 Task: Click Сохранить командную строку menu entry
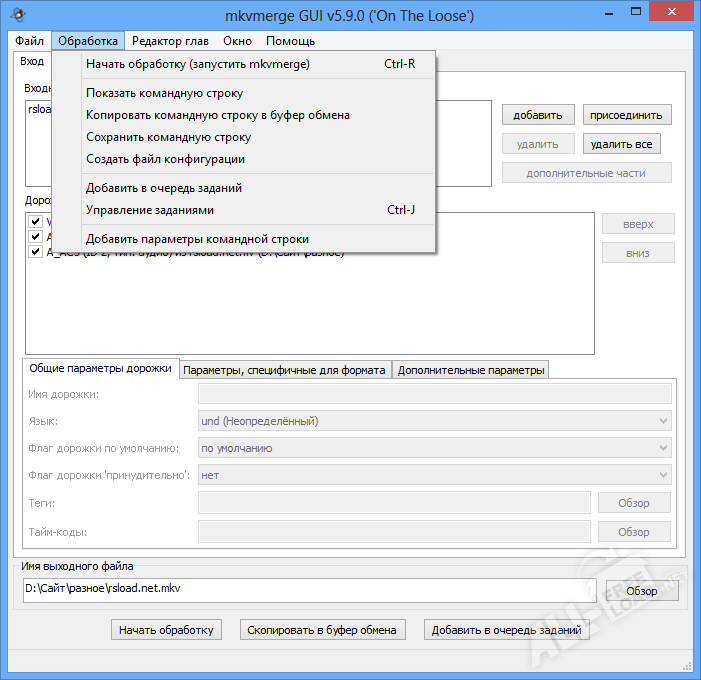tap(168, 137)
